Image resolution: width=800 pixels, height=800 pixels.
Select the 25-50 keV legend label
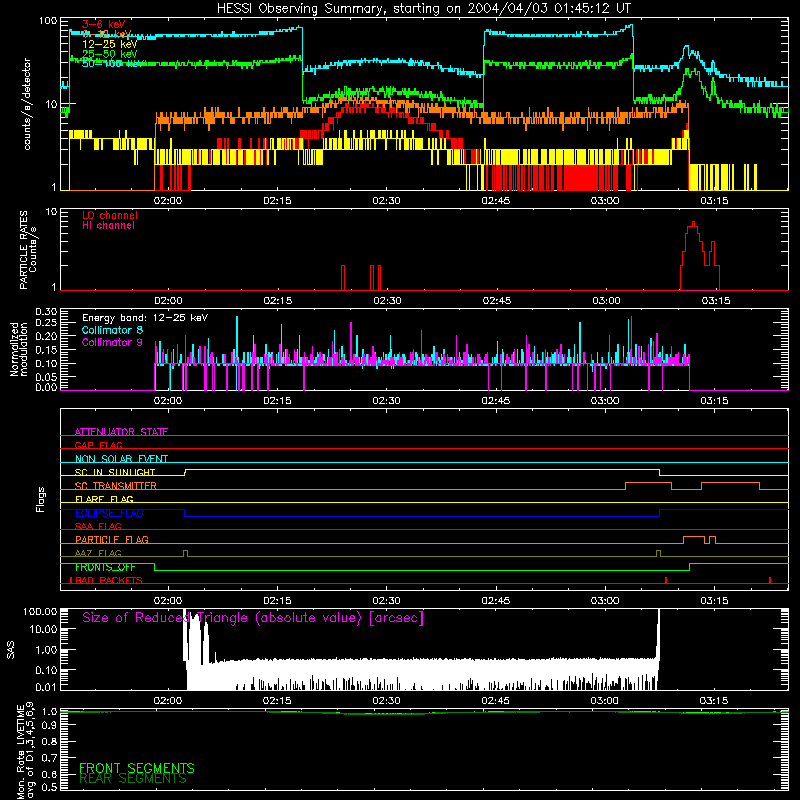pos(109,54)
